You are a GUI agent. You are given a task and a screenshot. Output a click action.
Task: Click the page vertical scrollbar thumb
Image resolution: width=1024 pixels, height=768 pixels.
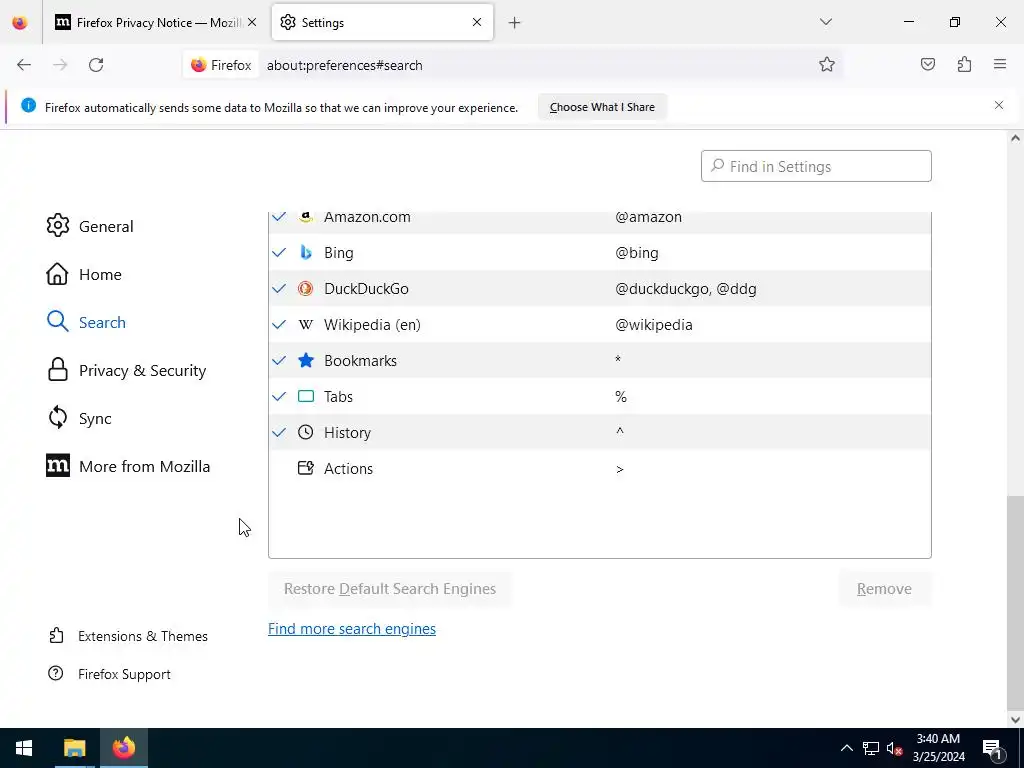tap(1014, 601)
